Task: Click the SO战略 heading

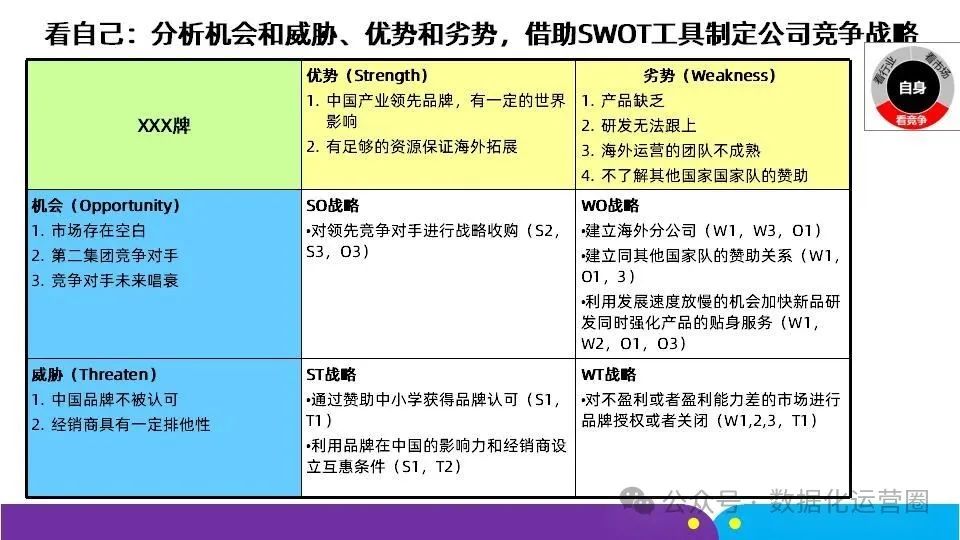Action: [332, 206]
